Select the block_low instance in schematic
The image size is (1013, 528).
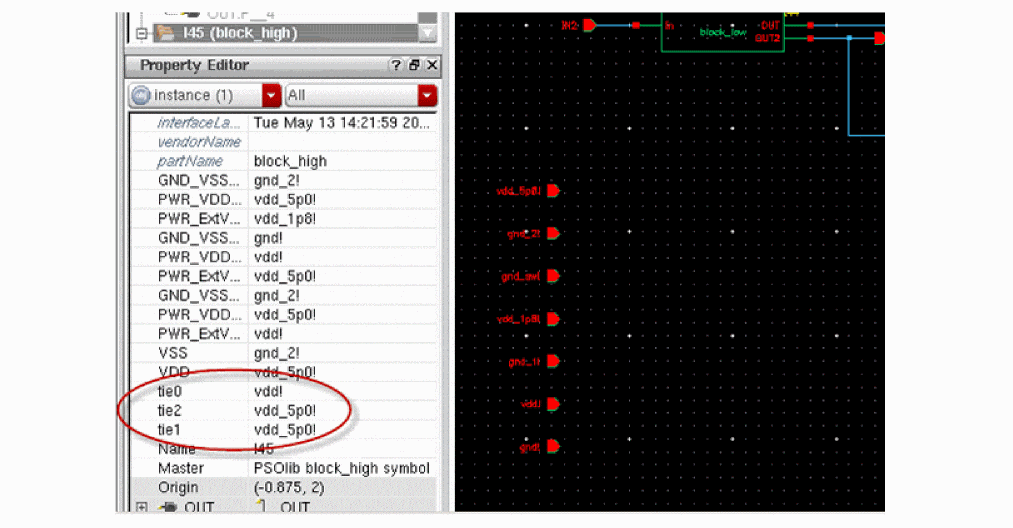pos(722,32)
